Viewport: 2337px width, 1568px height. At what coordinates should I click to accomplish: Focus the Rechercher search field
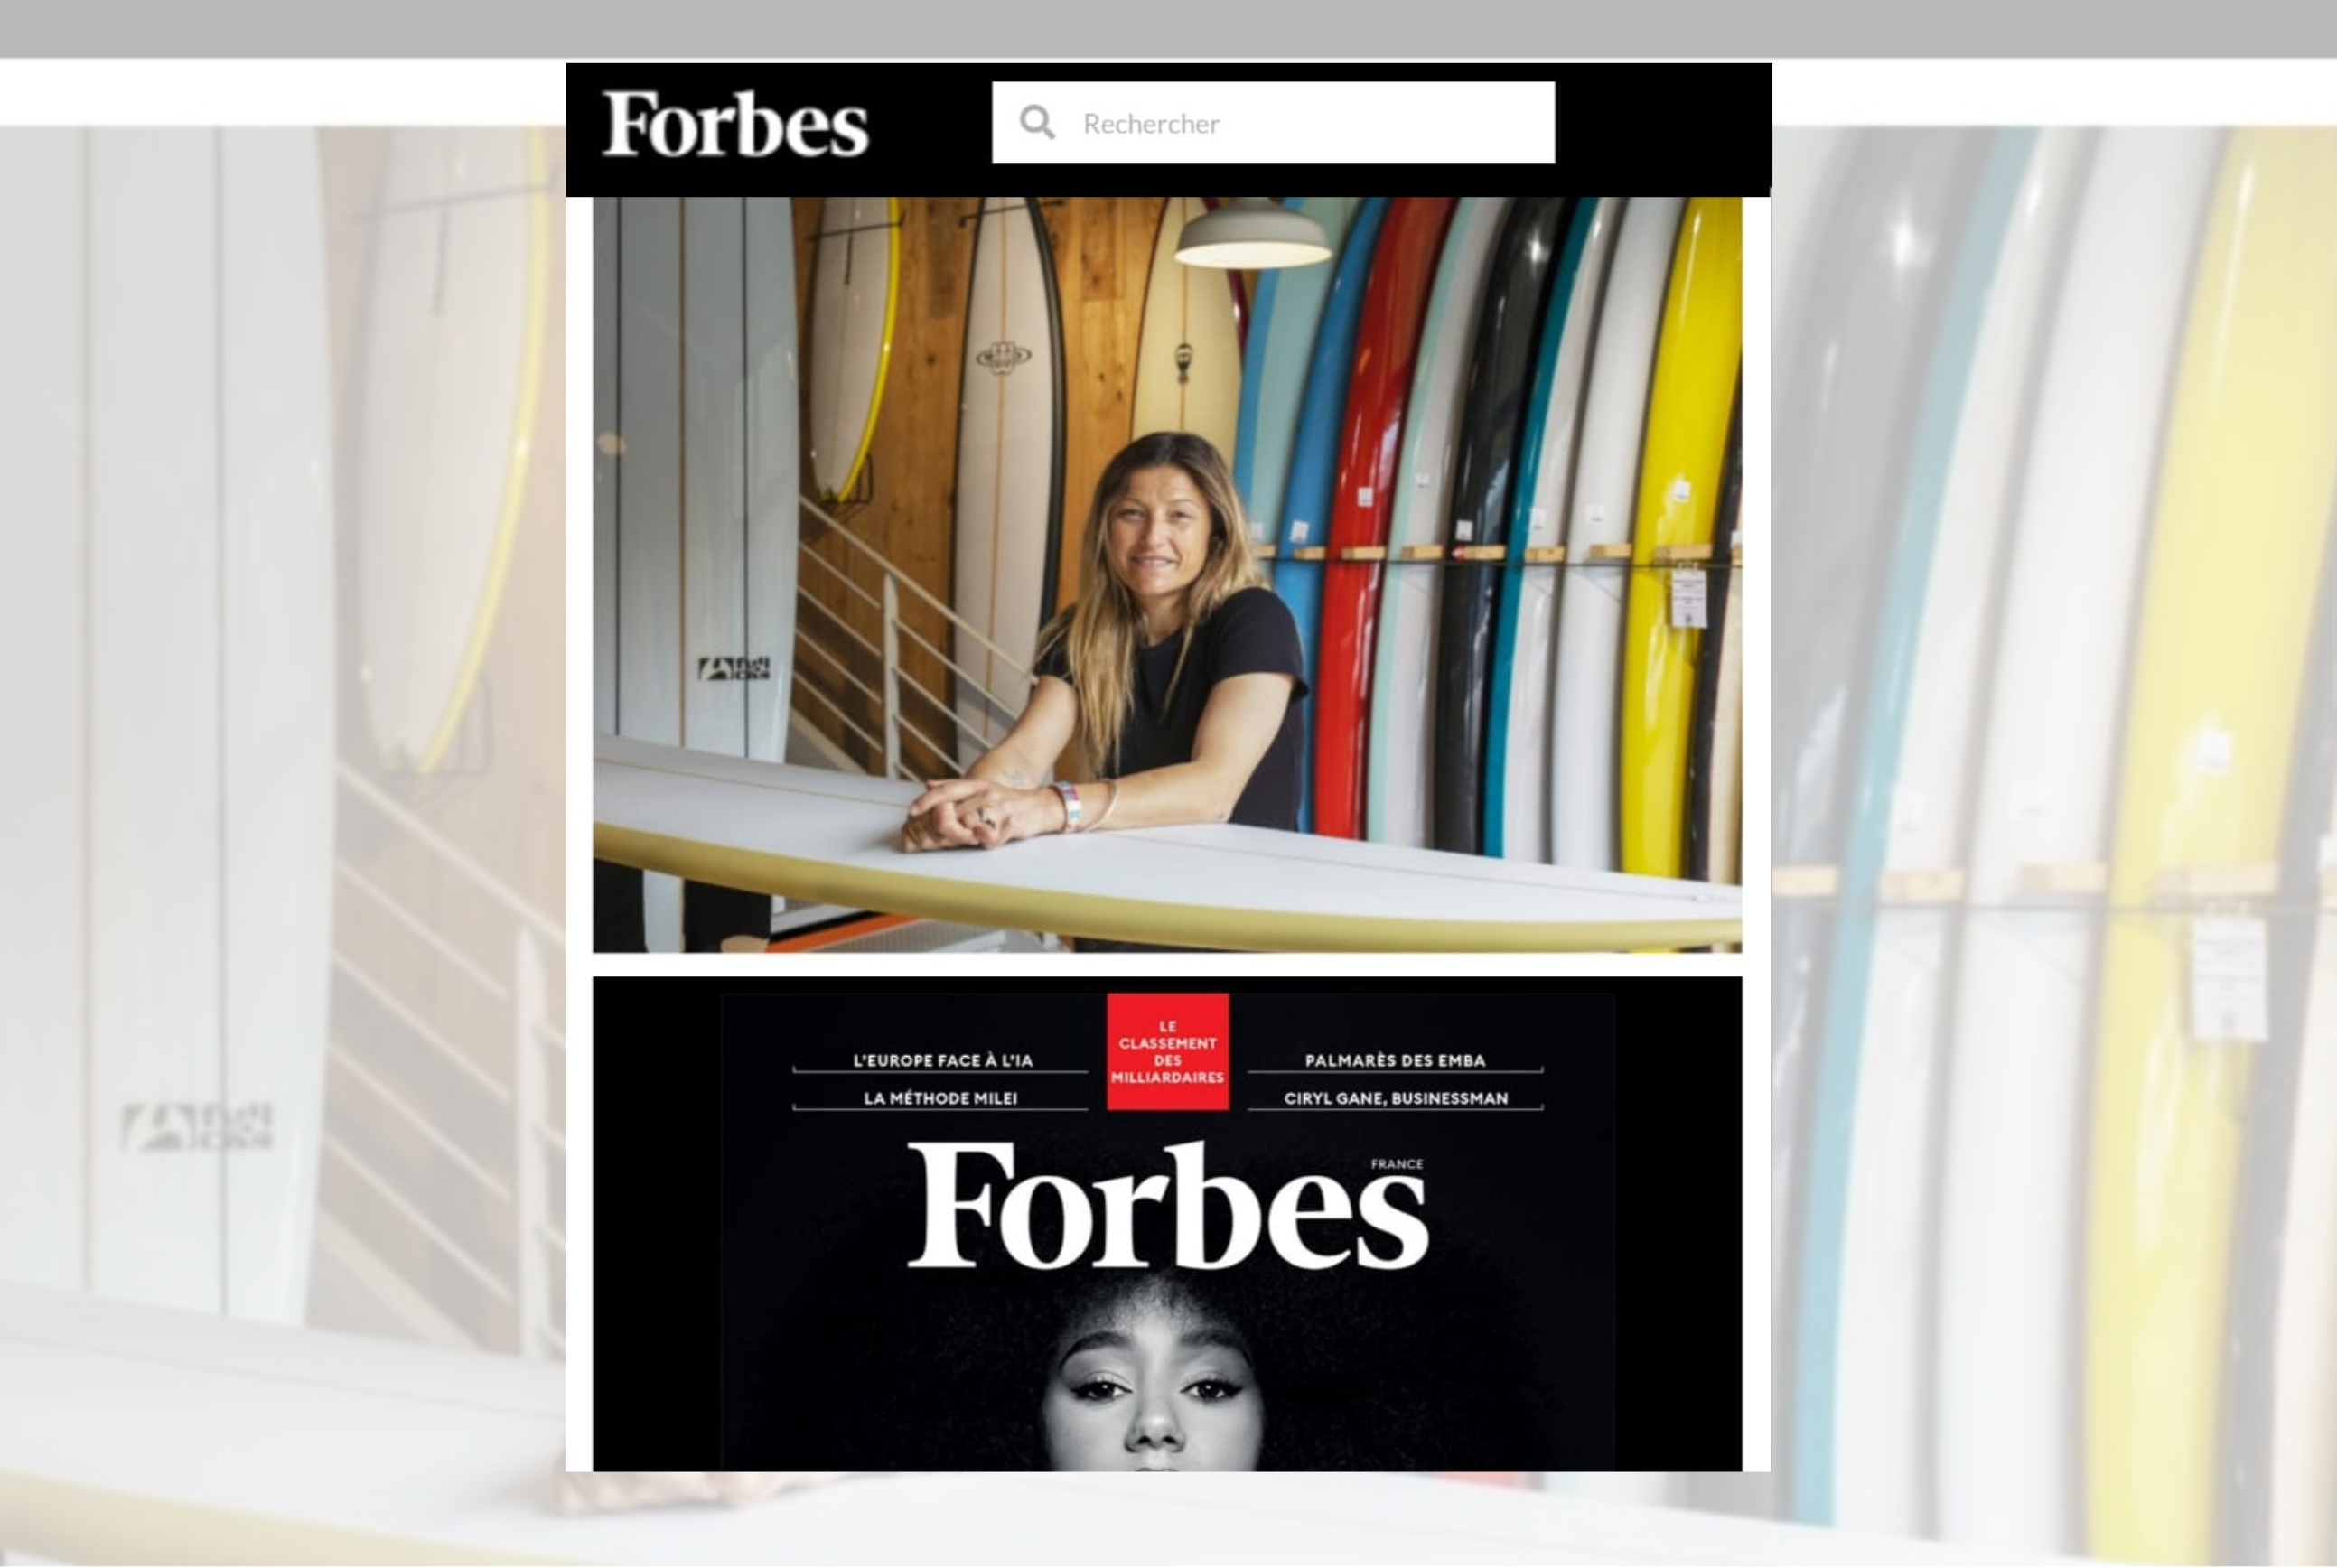1273,123
